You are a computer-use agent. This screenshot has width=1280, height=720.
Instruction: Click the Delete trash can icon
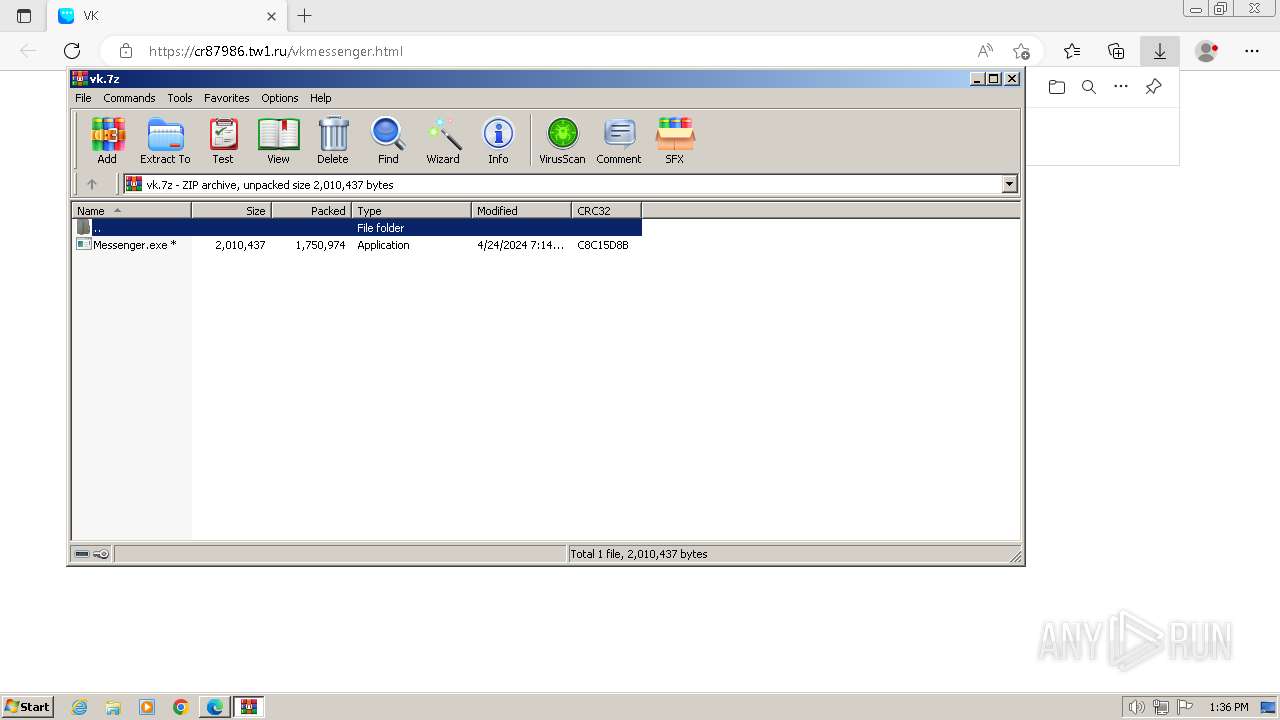(333, 140)
